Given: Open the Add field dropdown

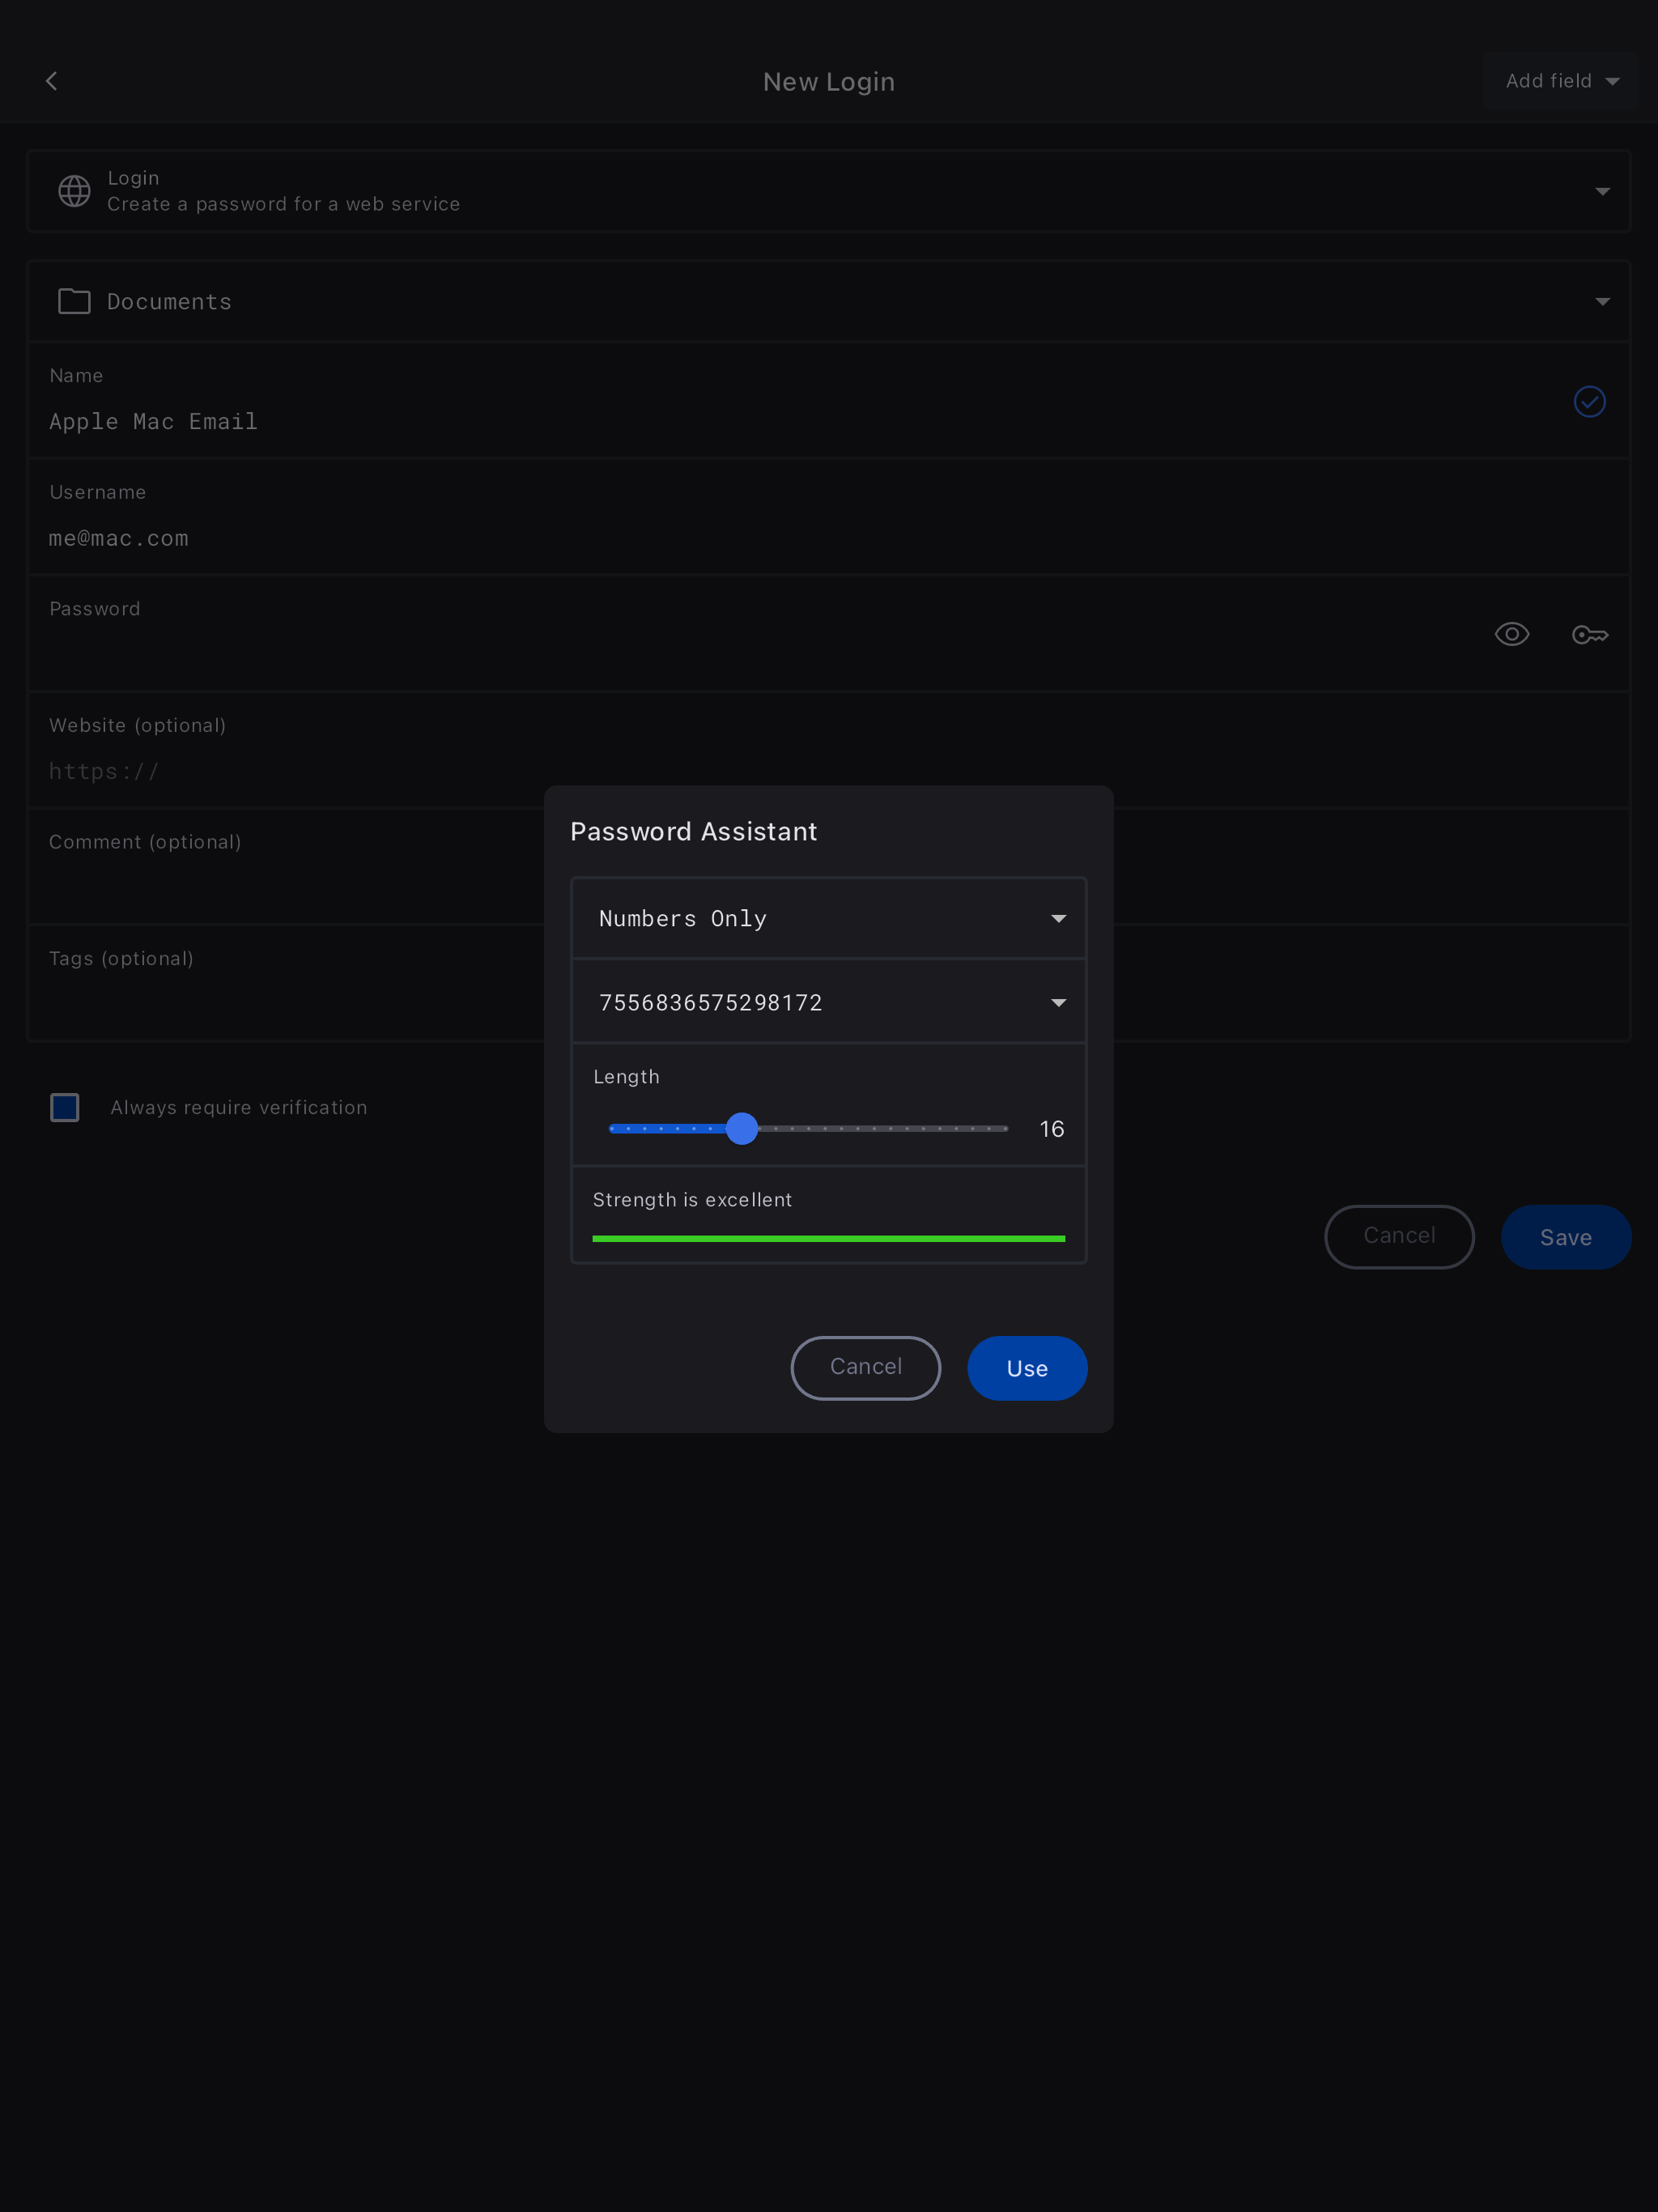Looking at the screenshot, I should point(1560,81).
